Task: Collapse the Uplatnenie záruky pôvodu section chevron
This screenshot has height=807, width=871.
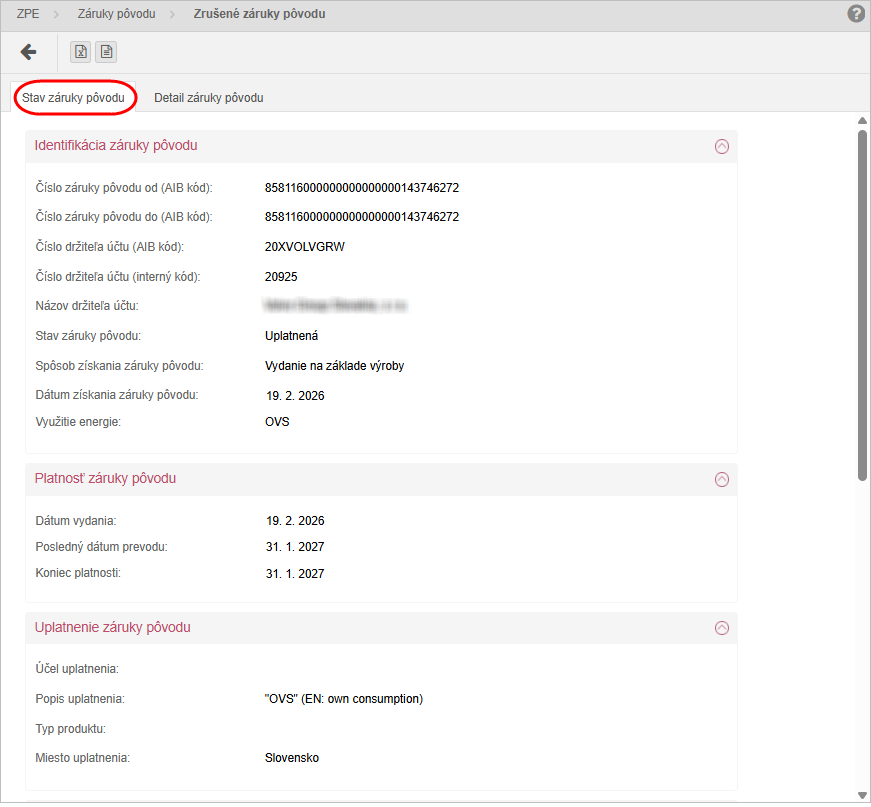Action: (x=722, y=628)
